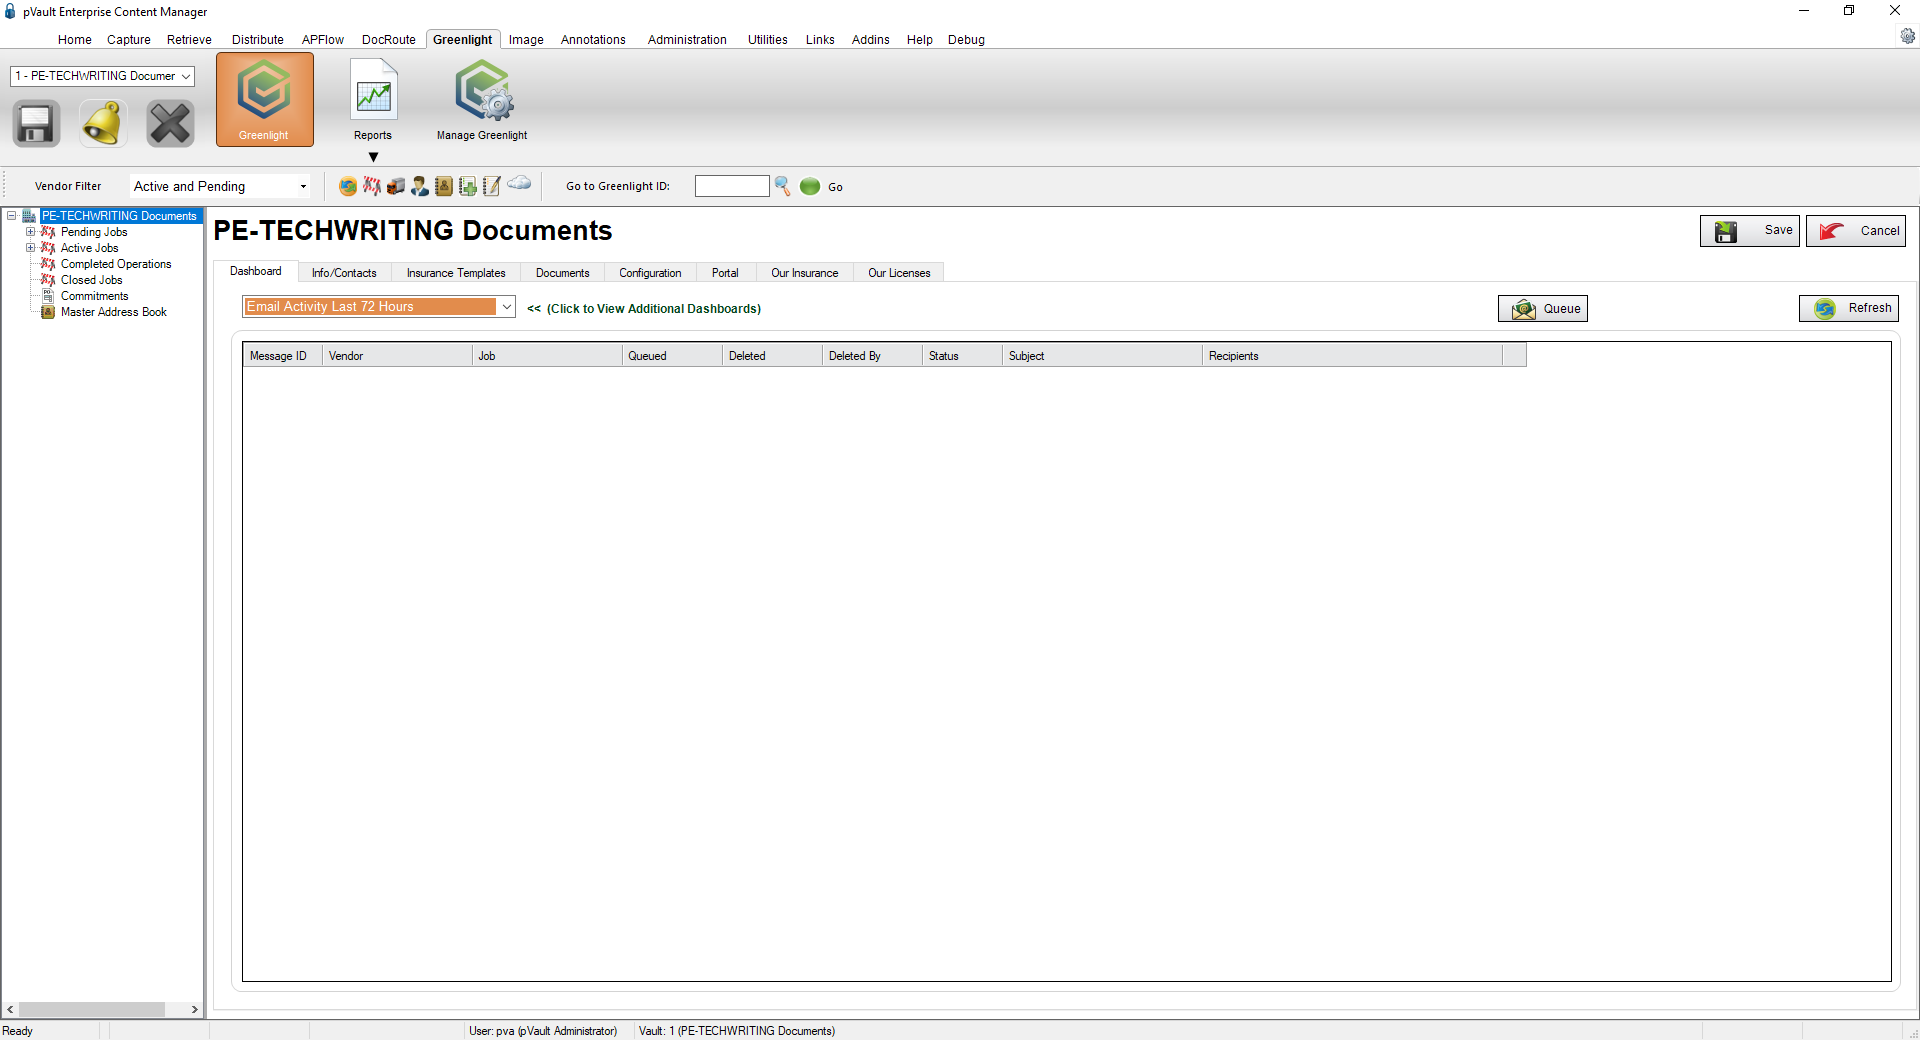Viewport: 1920px width, 1040px height.
Task: Open the Administration menu
Action: click(687, 40)
